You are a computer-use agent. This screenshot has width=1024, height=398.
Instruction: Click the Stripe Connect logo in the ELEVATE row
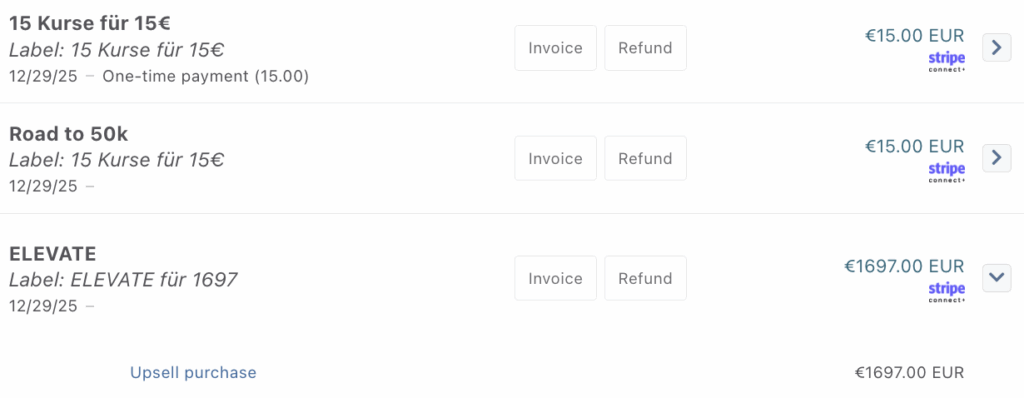[x=946, y=292]
